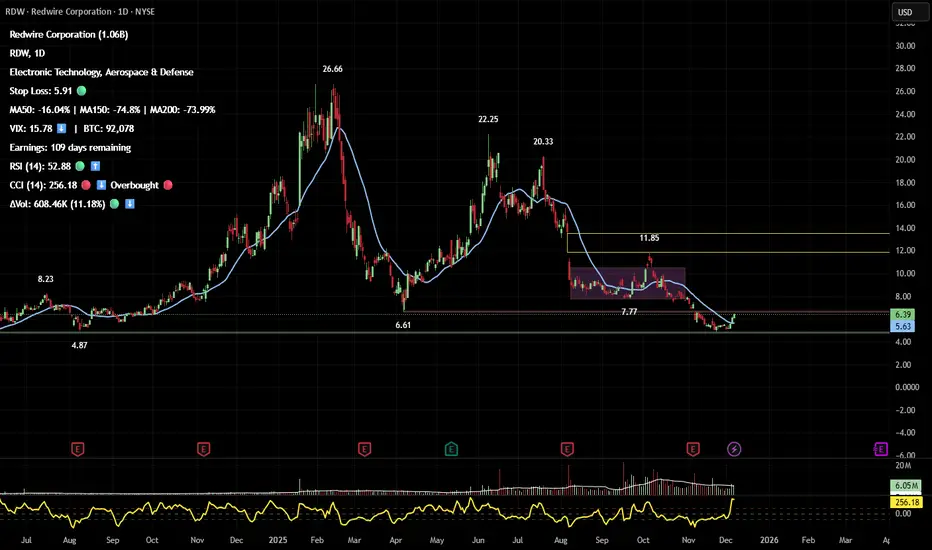Click the down arrow in CCI row

(101, 185)
